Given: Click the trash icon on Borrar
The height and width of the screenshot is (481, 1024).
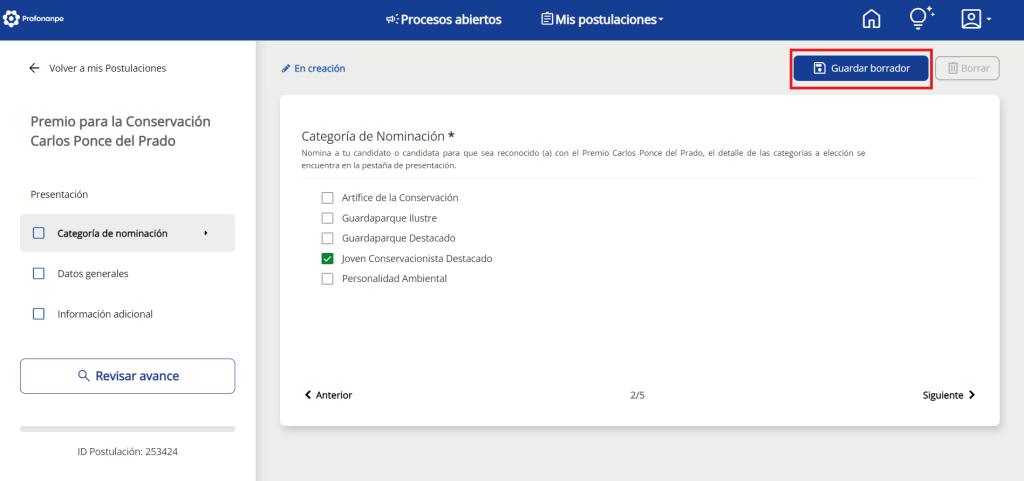Looking at the screenshot, I should (x=953, y=68).
